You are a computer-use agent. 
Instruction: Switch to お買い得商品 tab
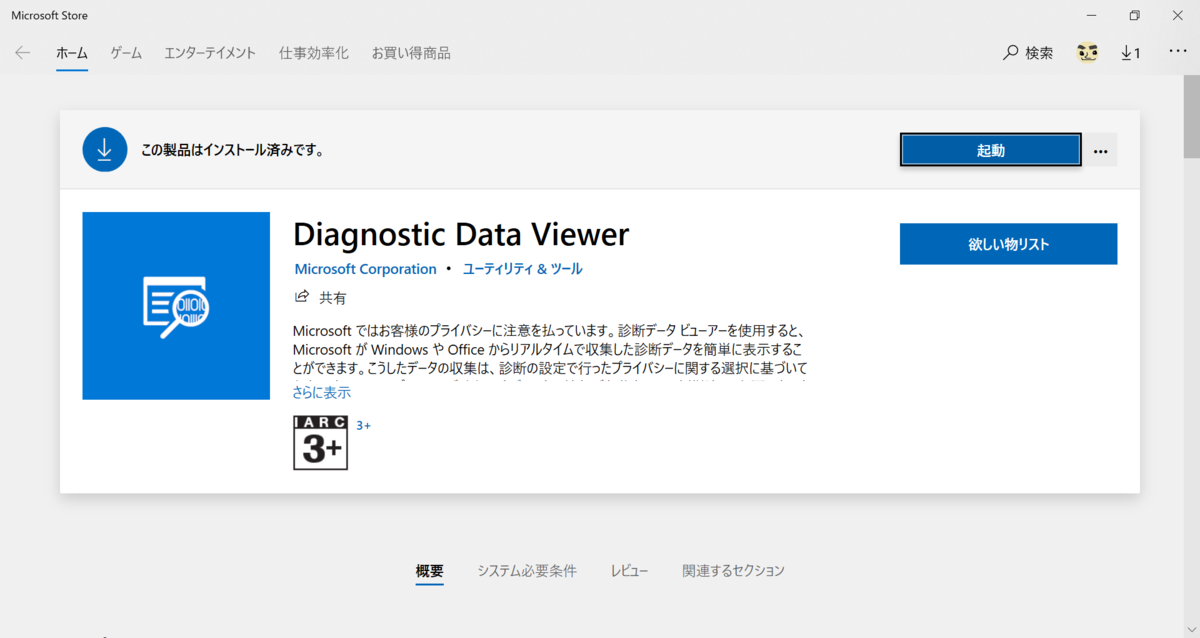tap(411, 53)
